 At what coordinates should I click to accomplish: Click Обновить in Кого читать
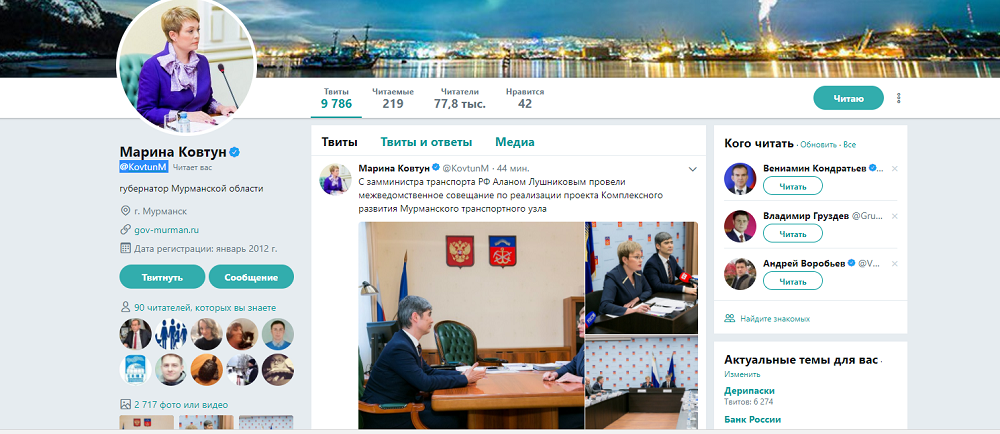click(818, 145)
